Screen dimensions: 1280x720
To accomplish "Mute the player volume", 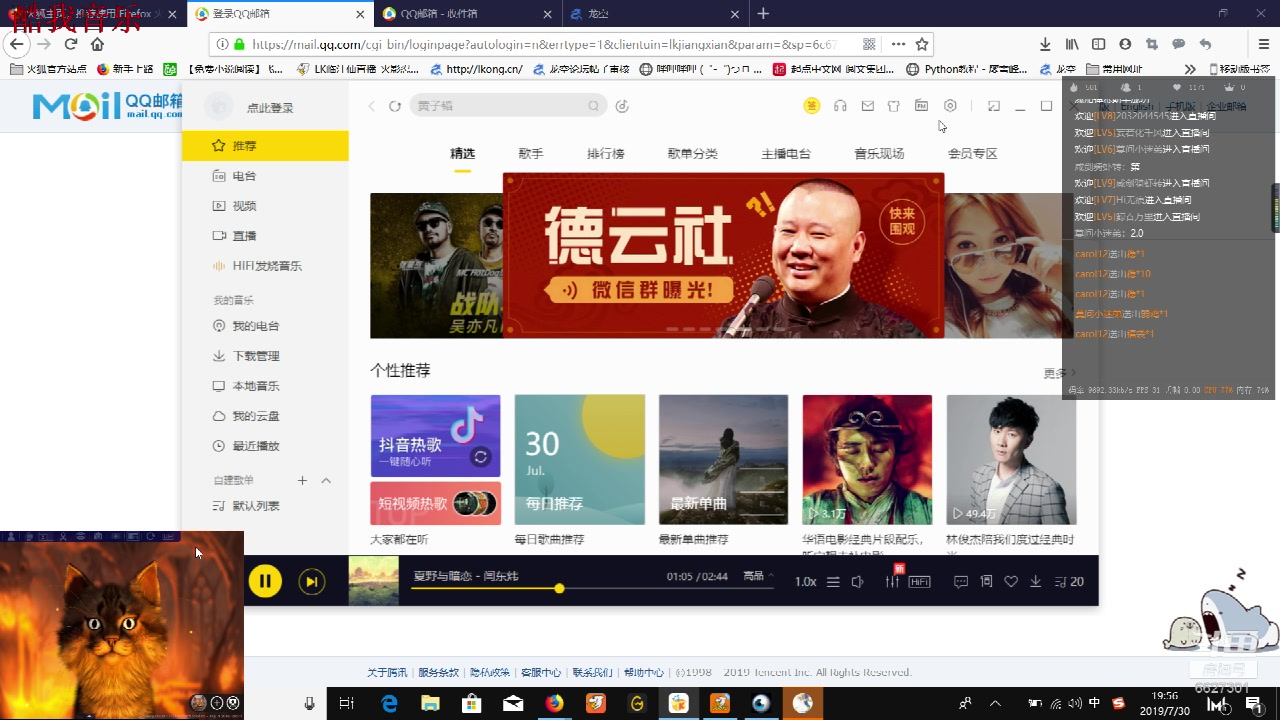I will point(858,581).
